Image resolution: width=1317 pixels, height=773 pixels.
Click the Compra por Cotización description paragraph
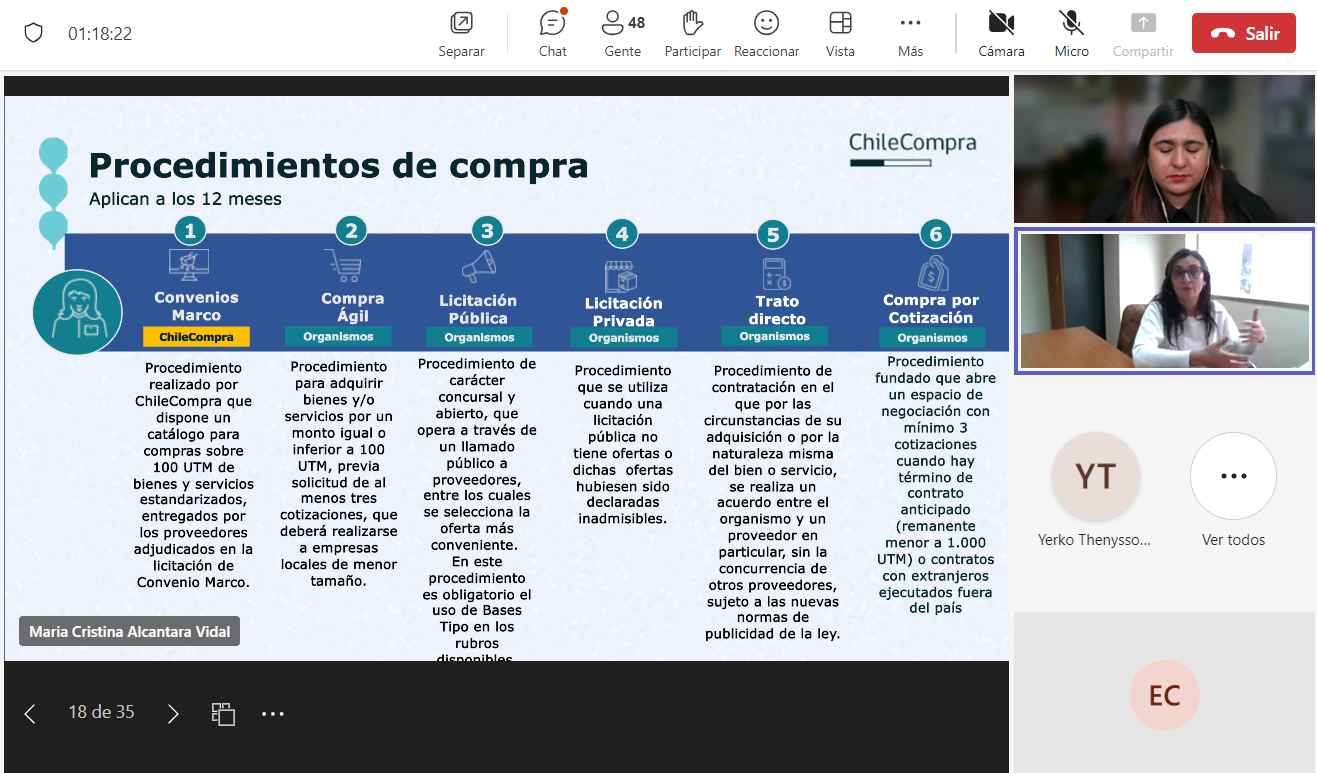(x=936, y=485)
